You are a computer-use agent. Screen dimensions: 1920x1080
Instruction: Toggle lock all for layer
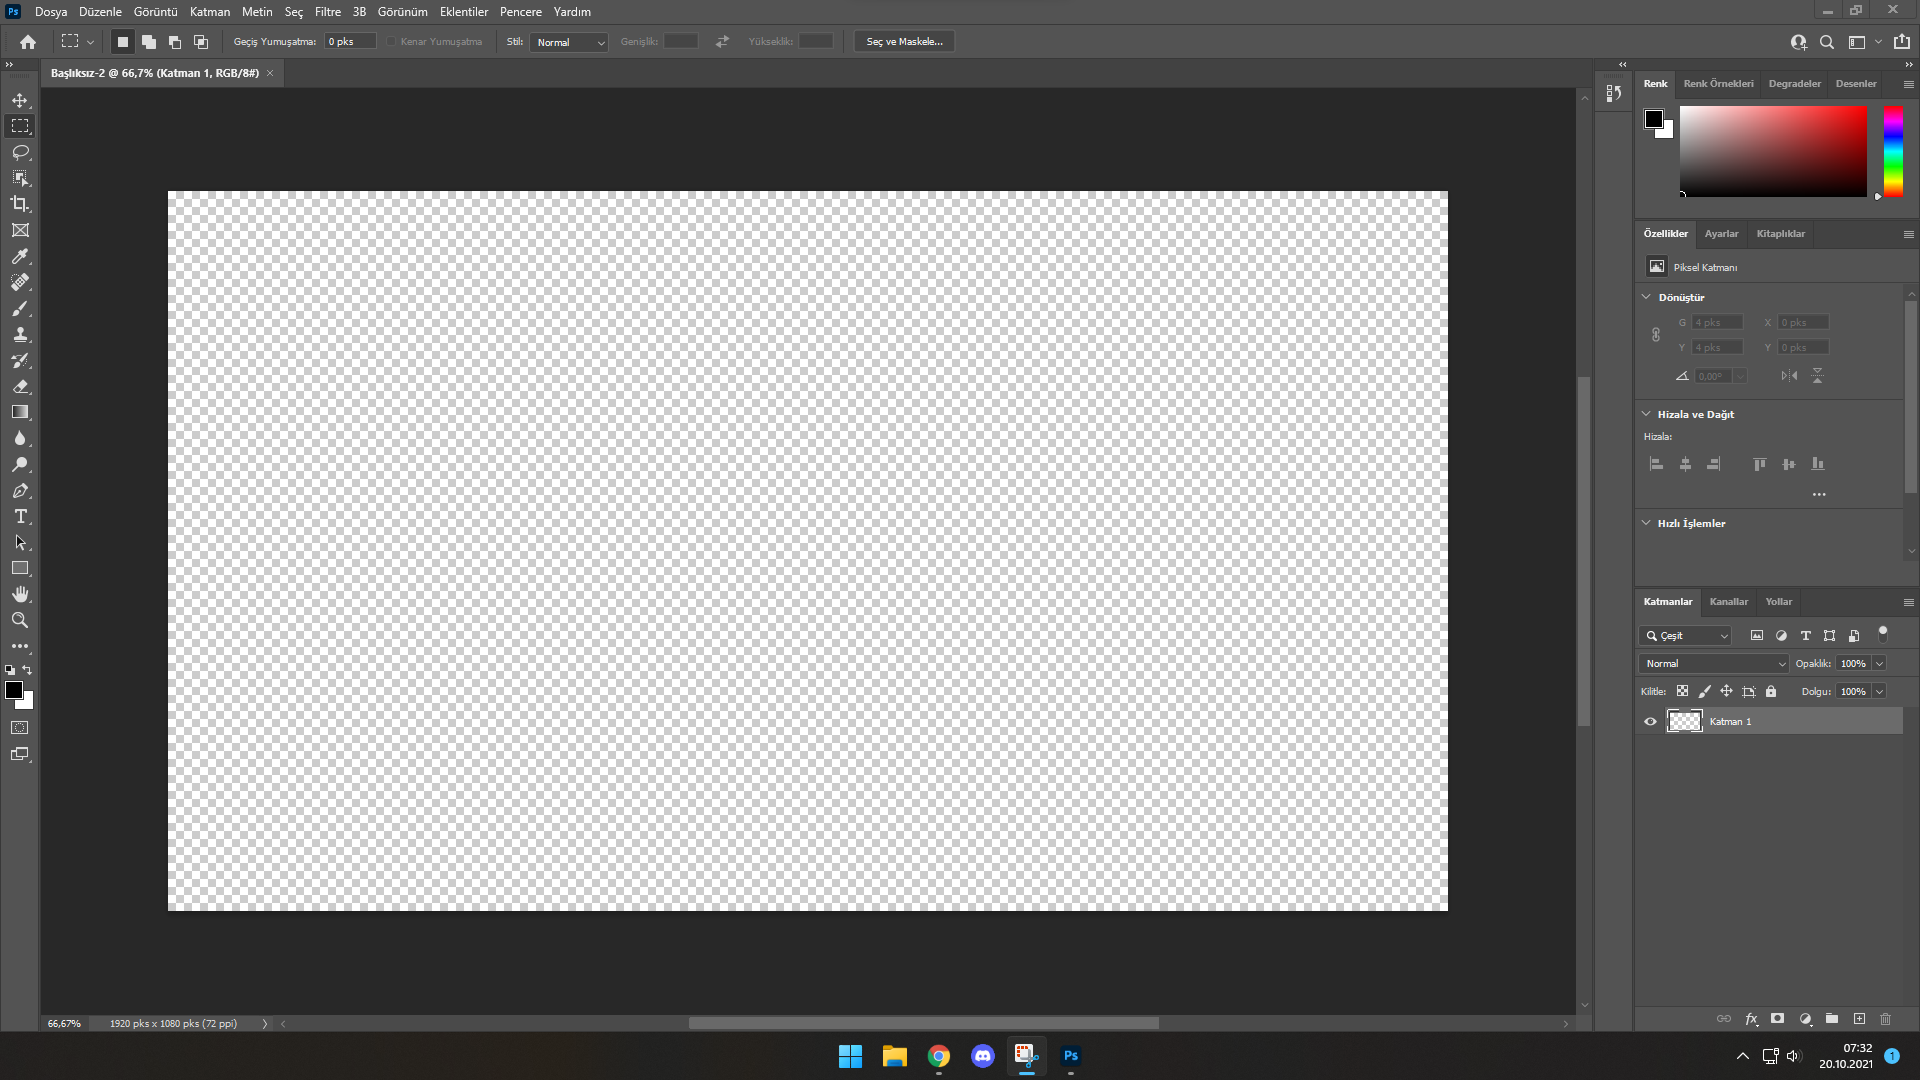coord(1771,691)
